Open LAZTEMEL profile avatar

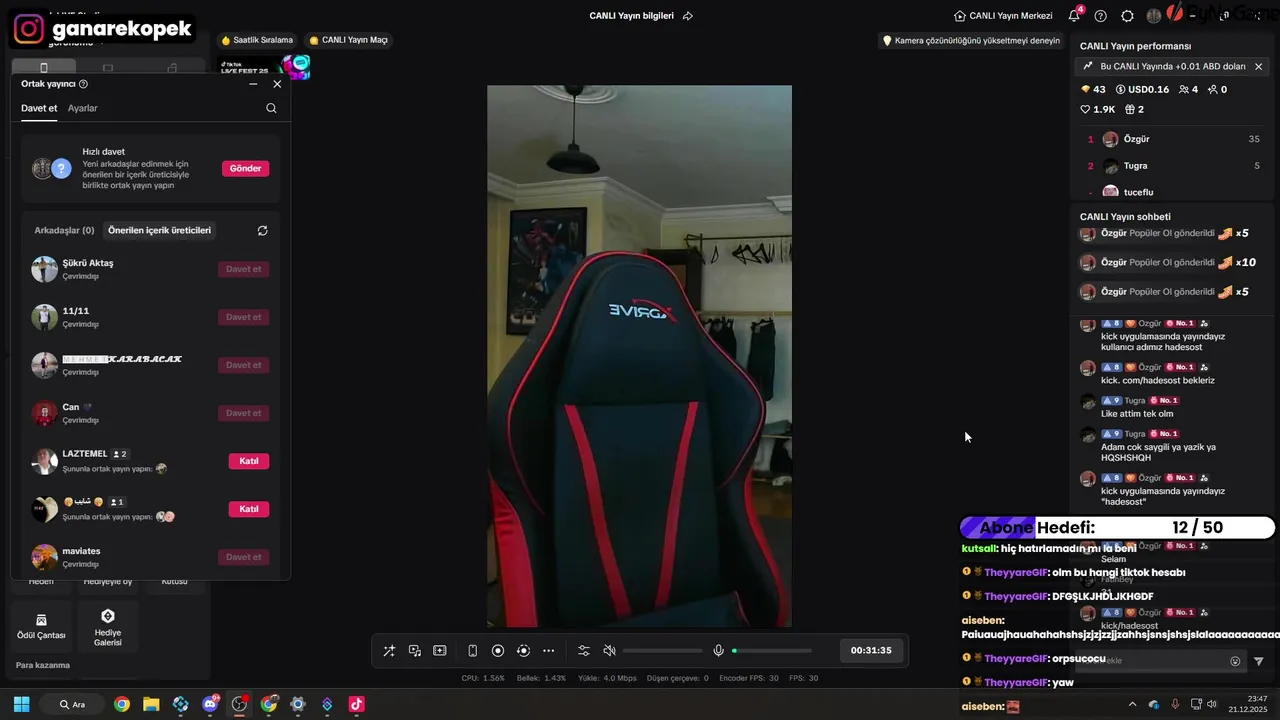click(44, 461)
